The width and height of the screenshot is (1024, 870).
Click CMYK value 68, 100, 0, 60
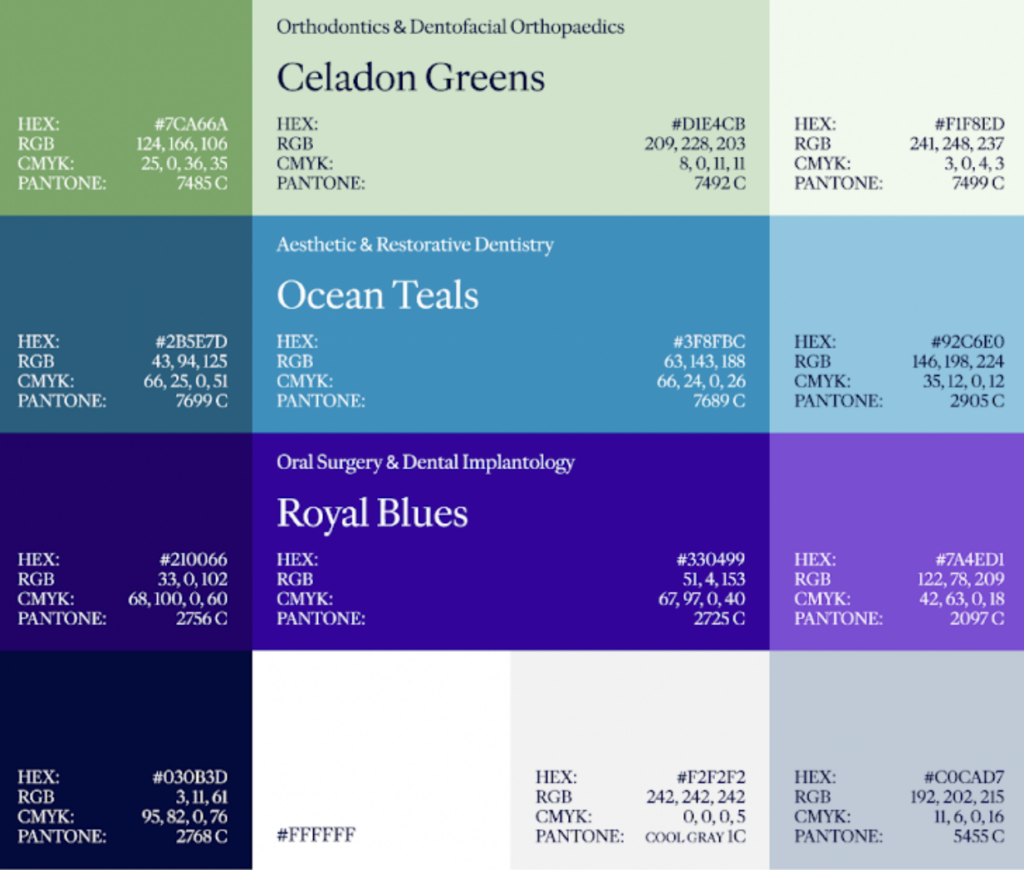(178, 599)
